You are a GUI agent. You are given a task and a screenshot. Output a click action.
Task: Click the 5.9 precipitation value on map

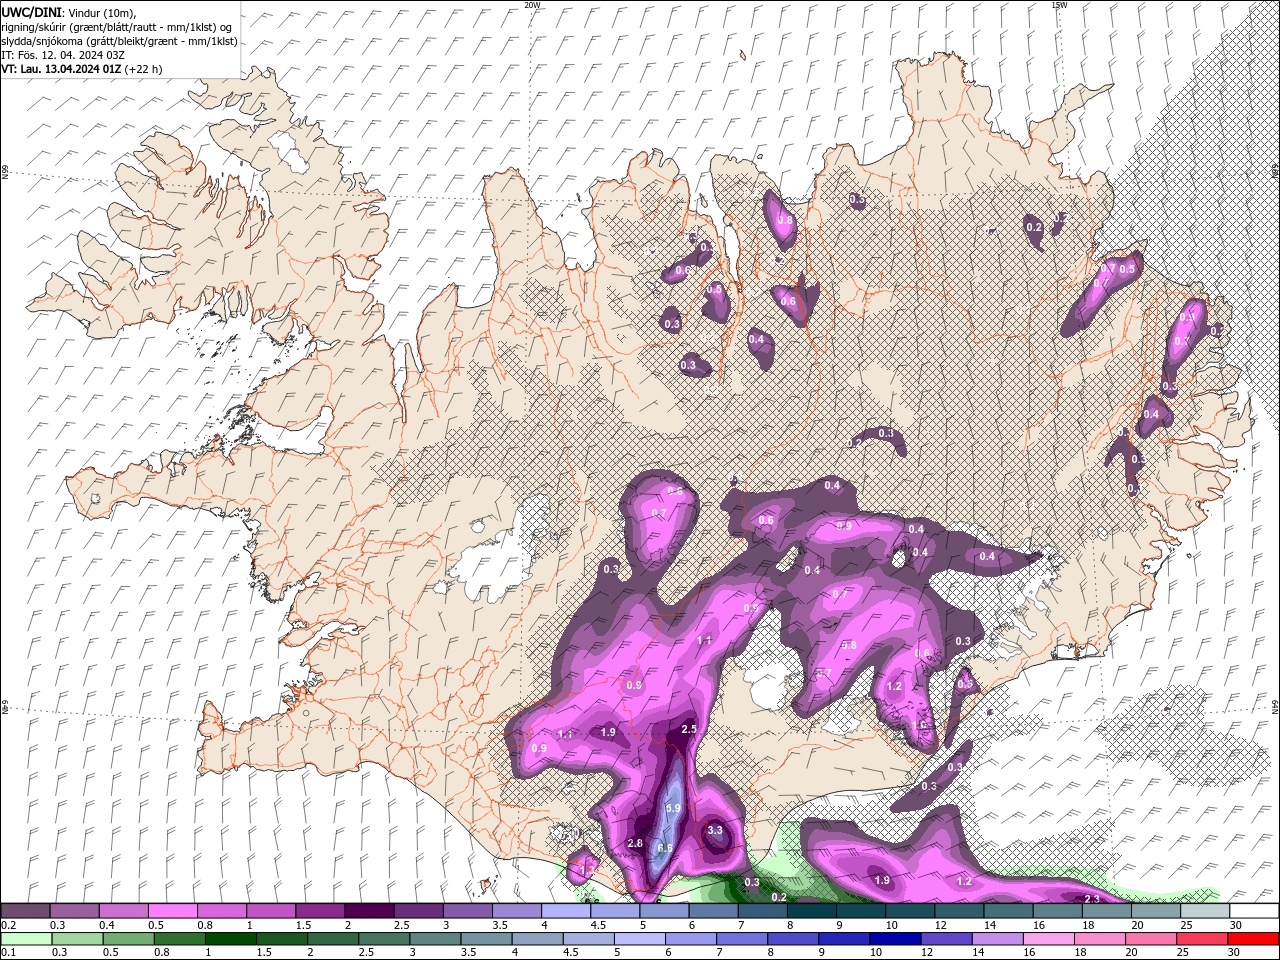[x=672, y=808]
